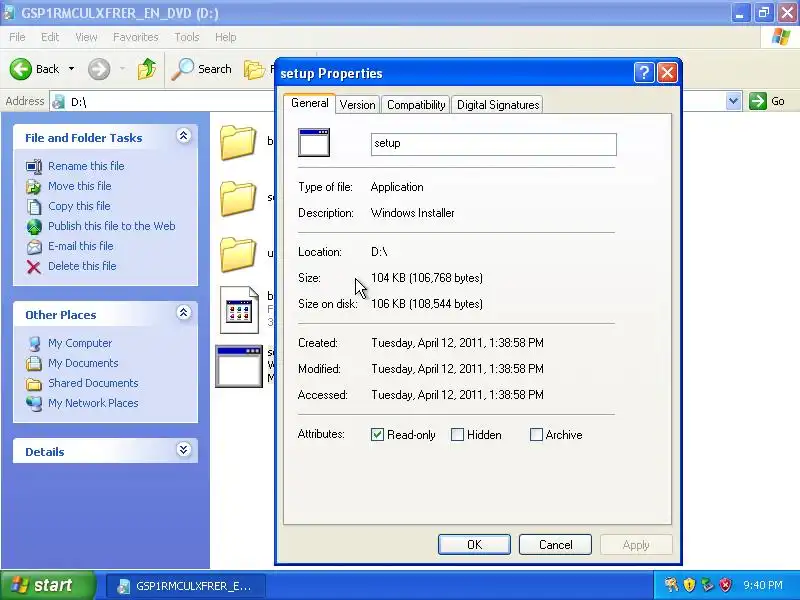
Task: Click the Rename this file icon
Action: (x=34, y=166)
